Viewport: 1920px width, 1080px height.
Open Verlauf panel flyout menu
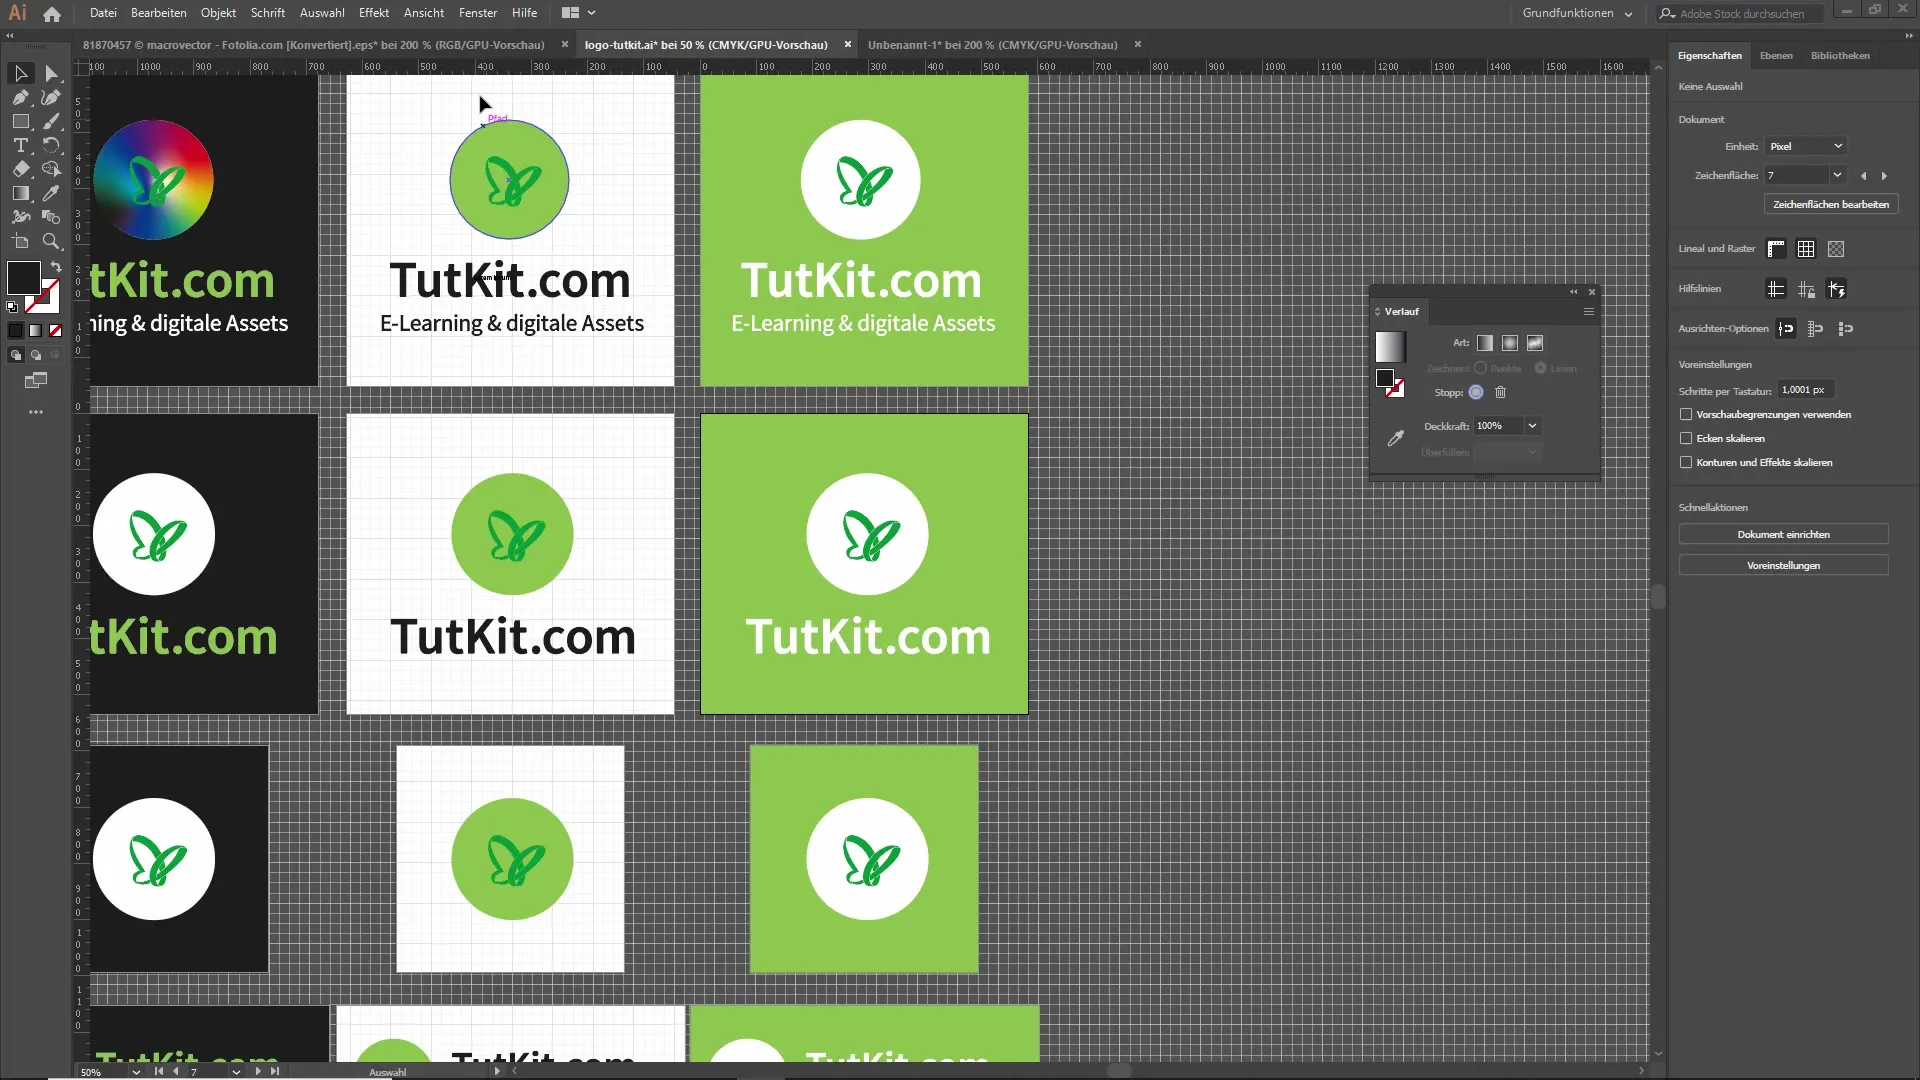(1588, 312)
